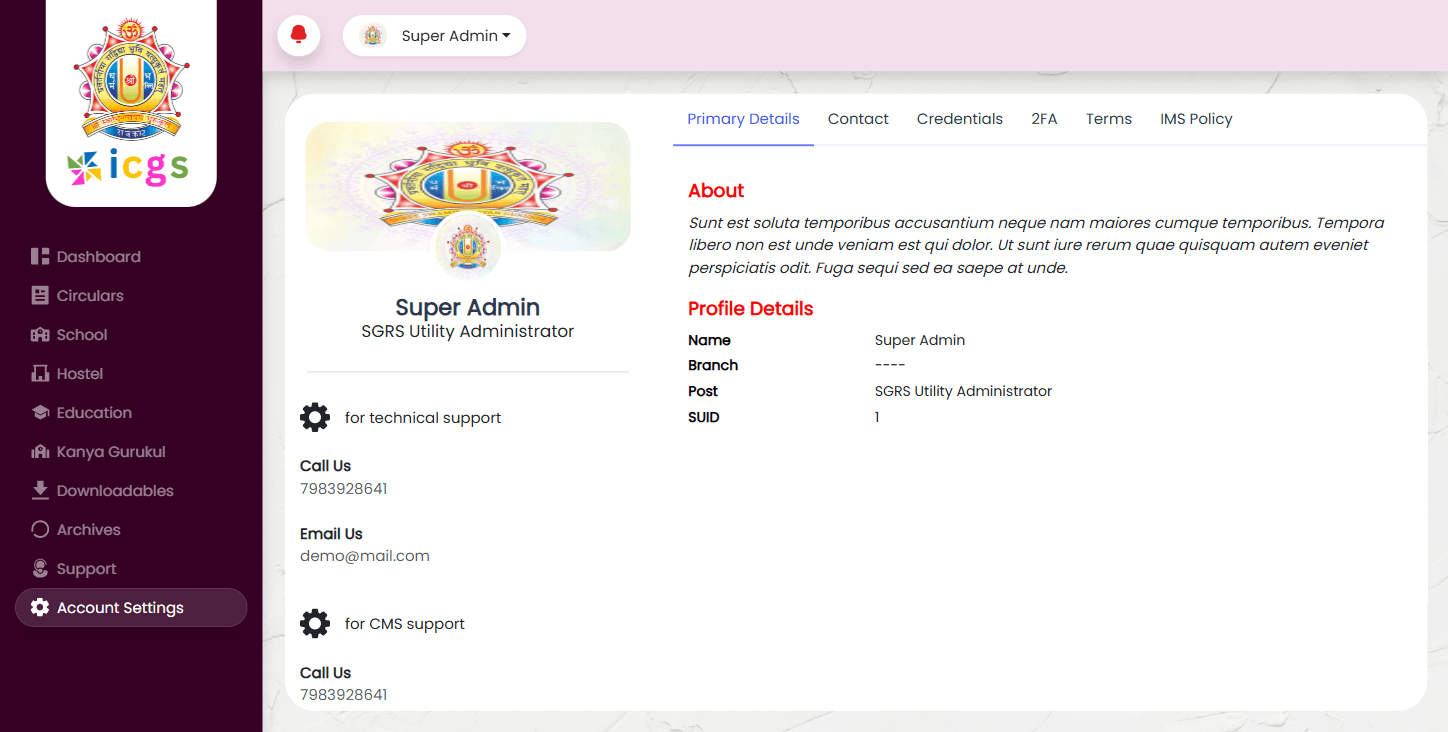Click the Downloadables download arrow icon
The height and width of the screenshot is (732, 1448).
coord(40,491)
